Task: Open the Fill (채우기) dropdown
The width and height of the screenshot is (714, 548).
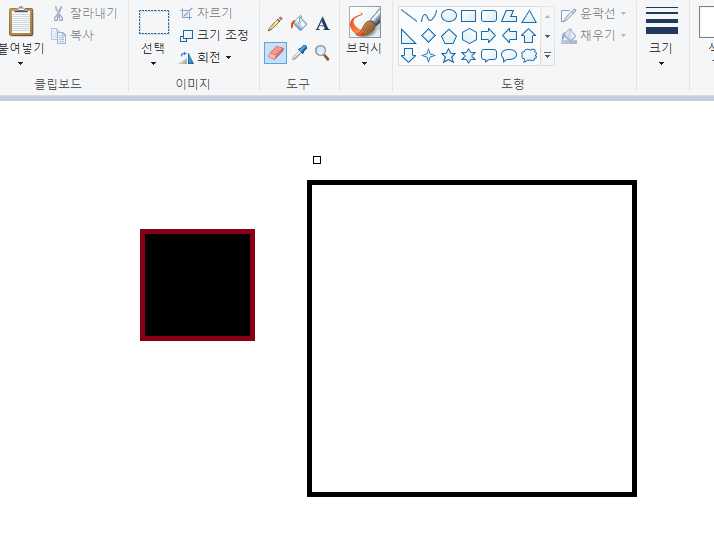Action: [594, 35]
